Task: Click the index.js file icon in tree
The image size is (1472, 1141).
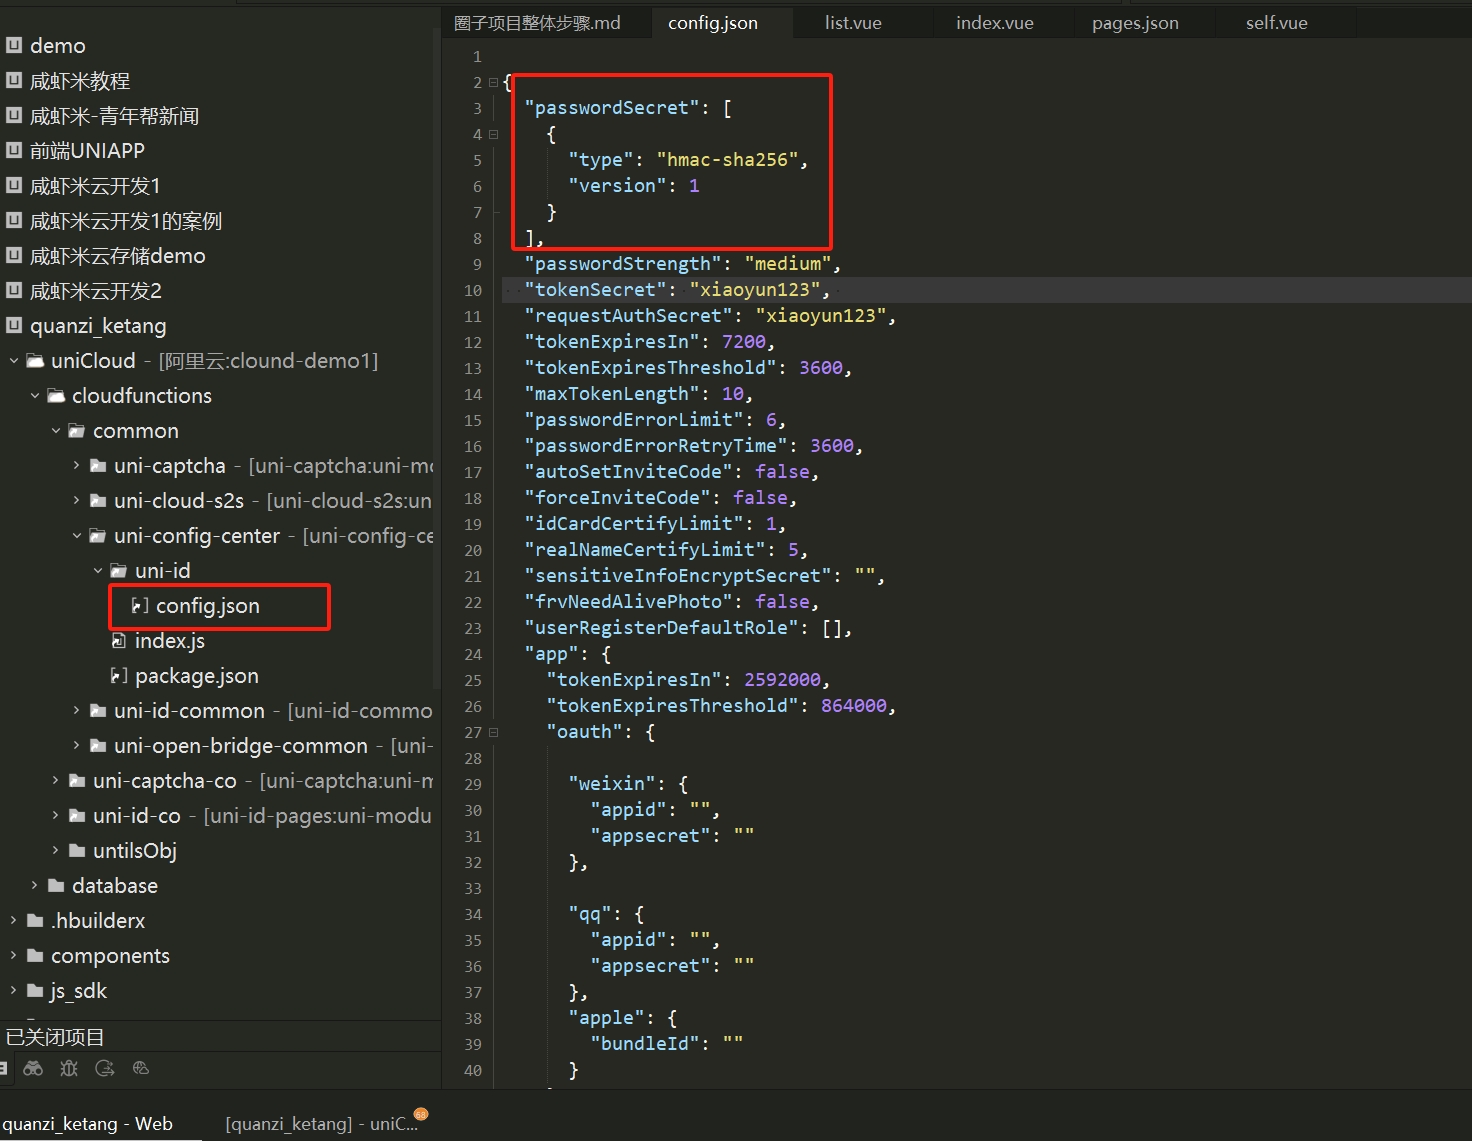Action: 119,641
